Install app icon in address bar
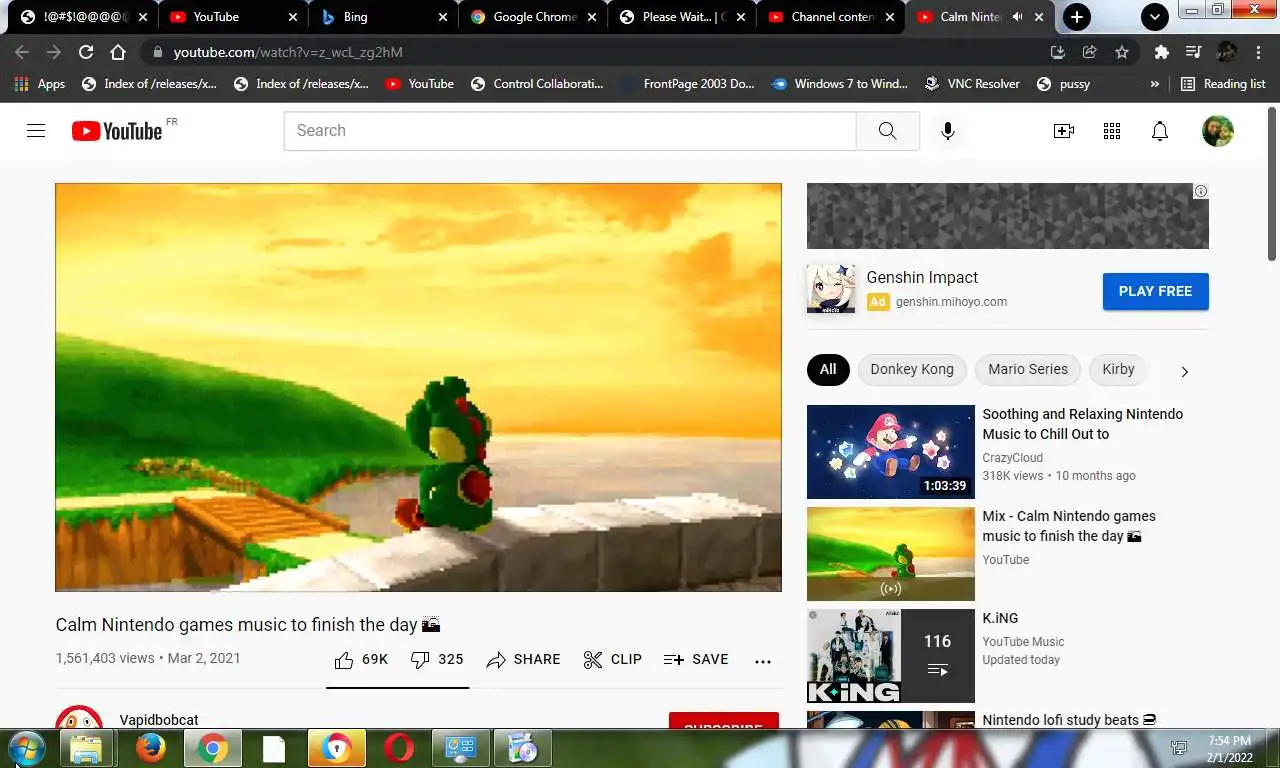This screenshot has width=1280, height=768. (x=1057, y=52)
